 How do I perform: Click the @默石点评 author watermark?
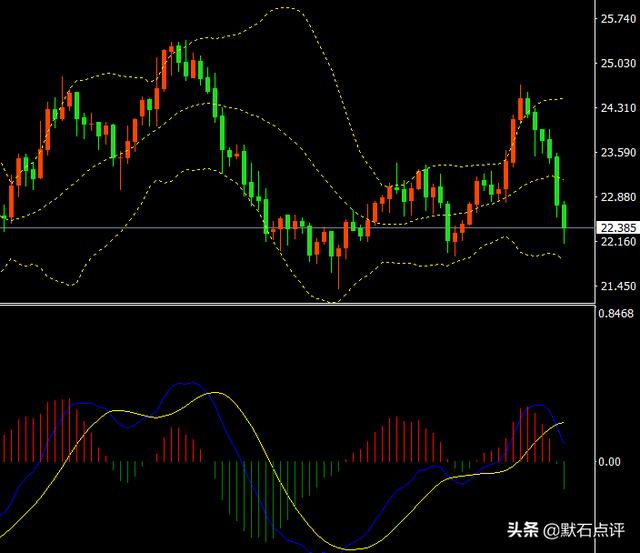(x=588, y=529)
